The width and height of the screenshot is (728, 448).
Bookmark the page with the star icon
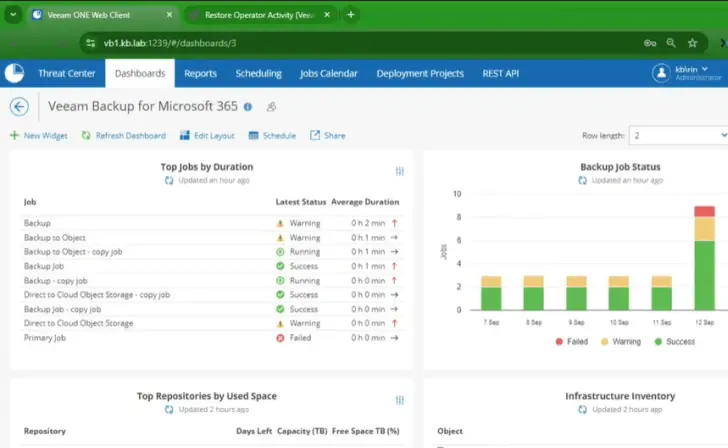[x=693, y=43]
